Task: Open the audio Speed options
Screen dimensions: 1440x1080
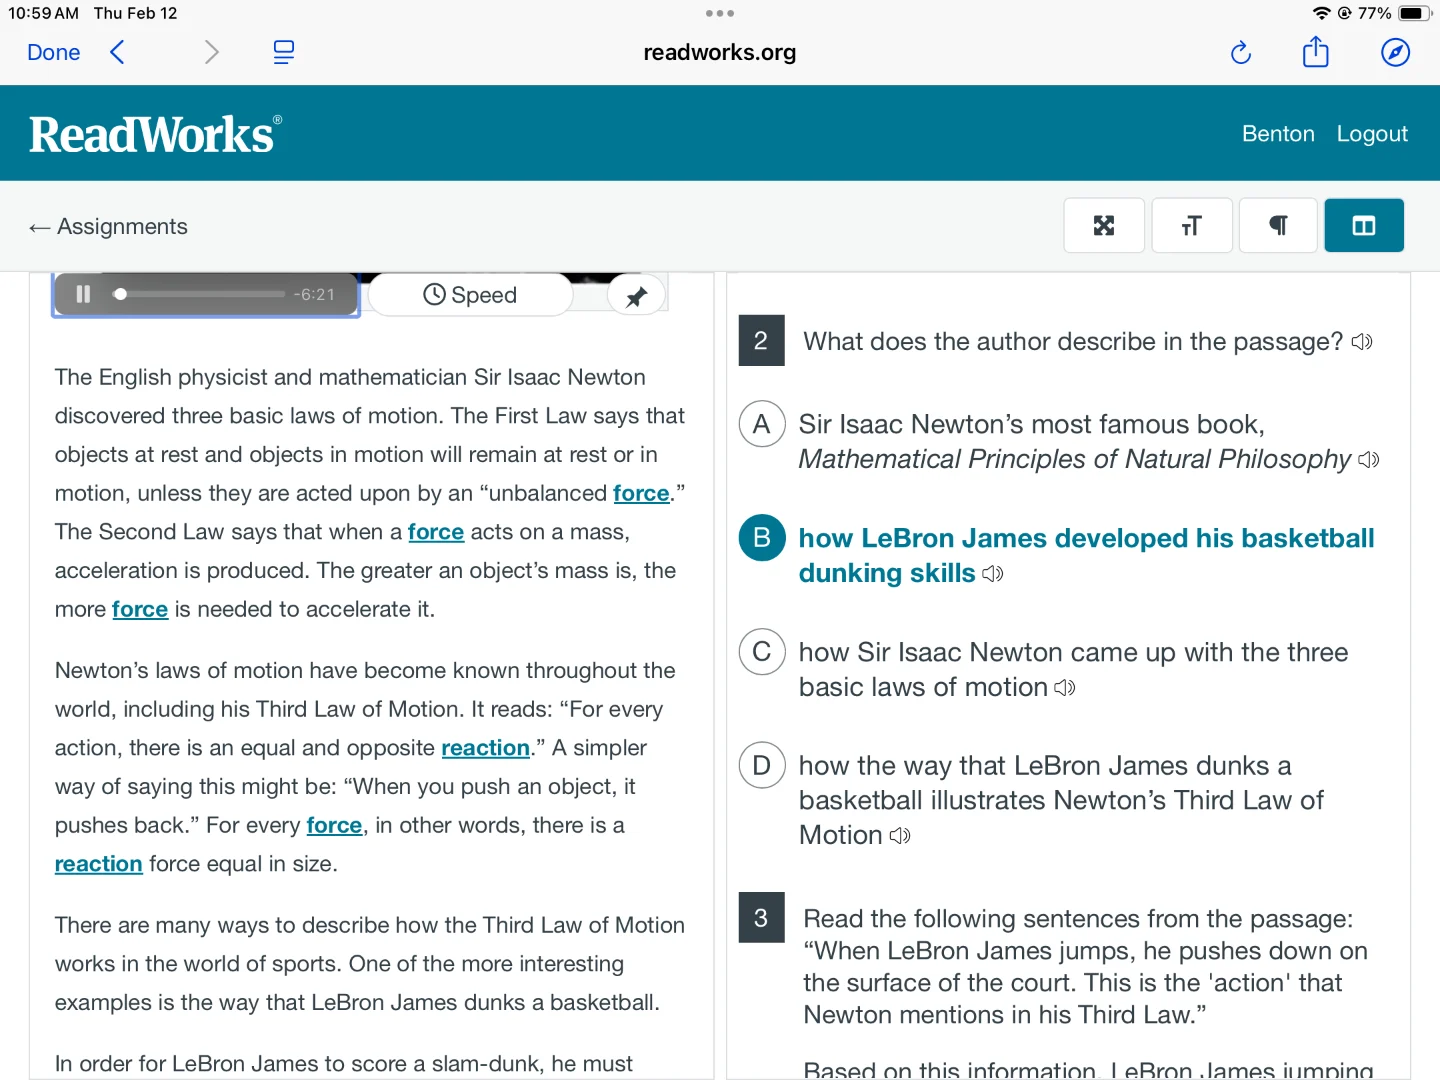Action: 470,295
